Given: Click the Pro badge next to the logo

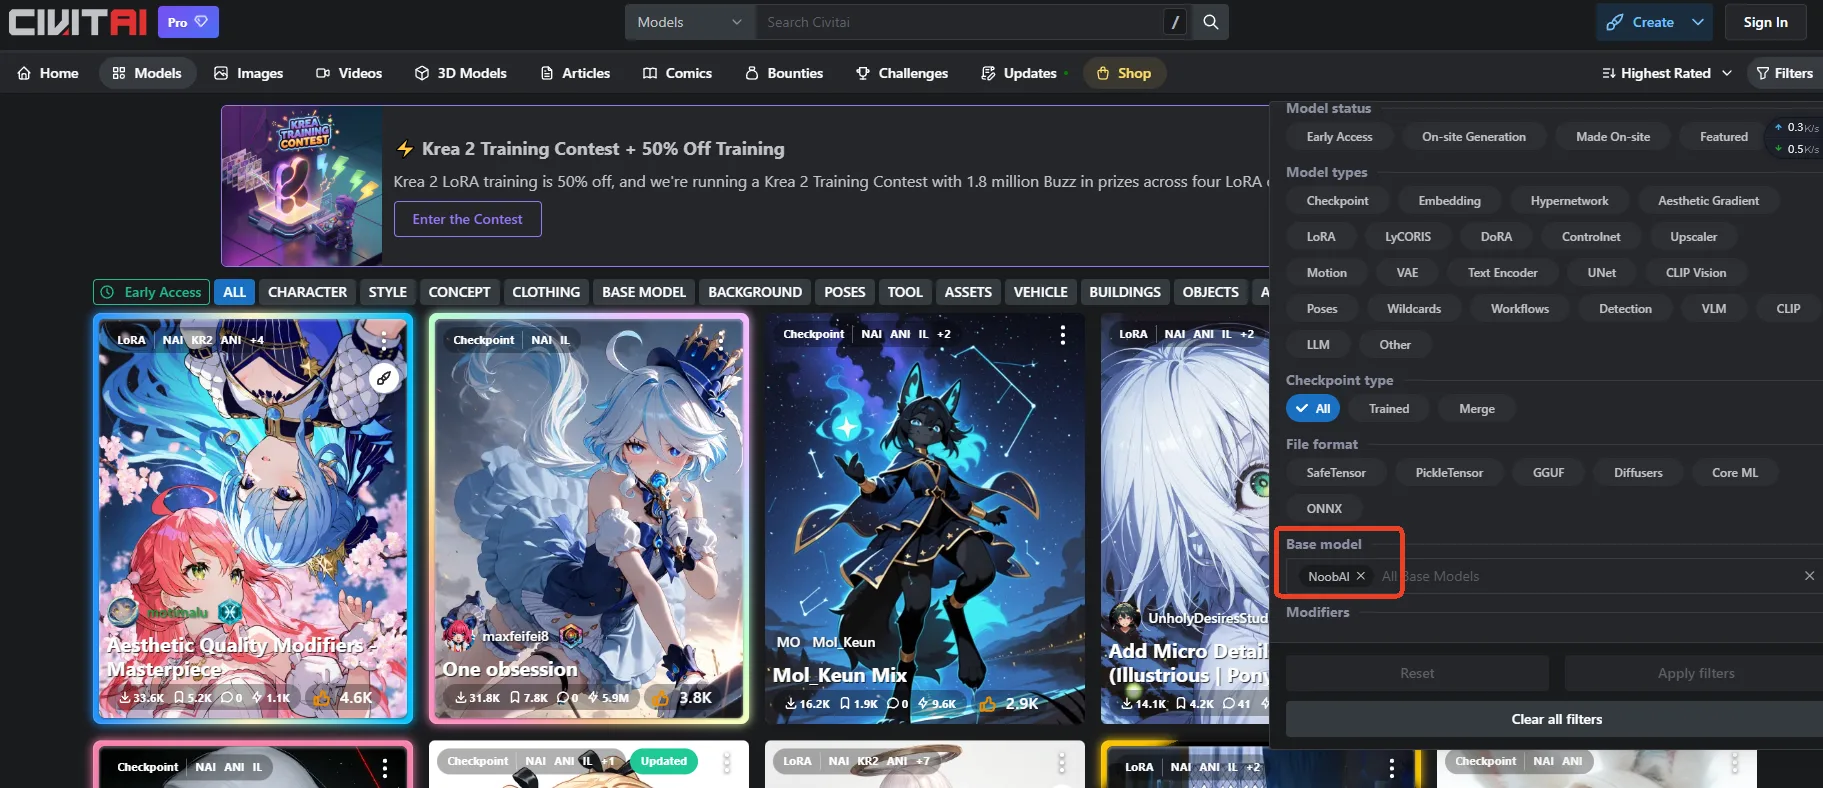Looking at the screenshot, I should (x=188, y=22).
